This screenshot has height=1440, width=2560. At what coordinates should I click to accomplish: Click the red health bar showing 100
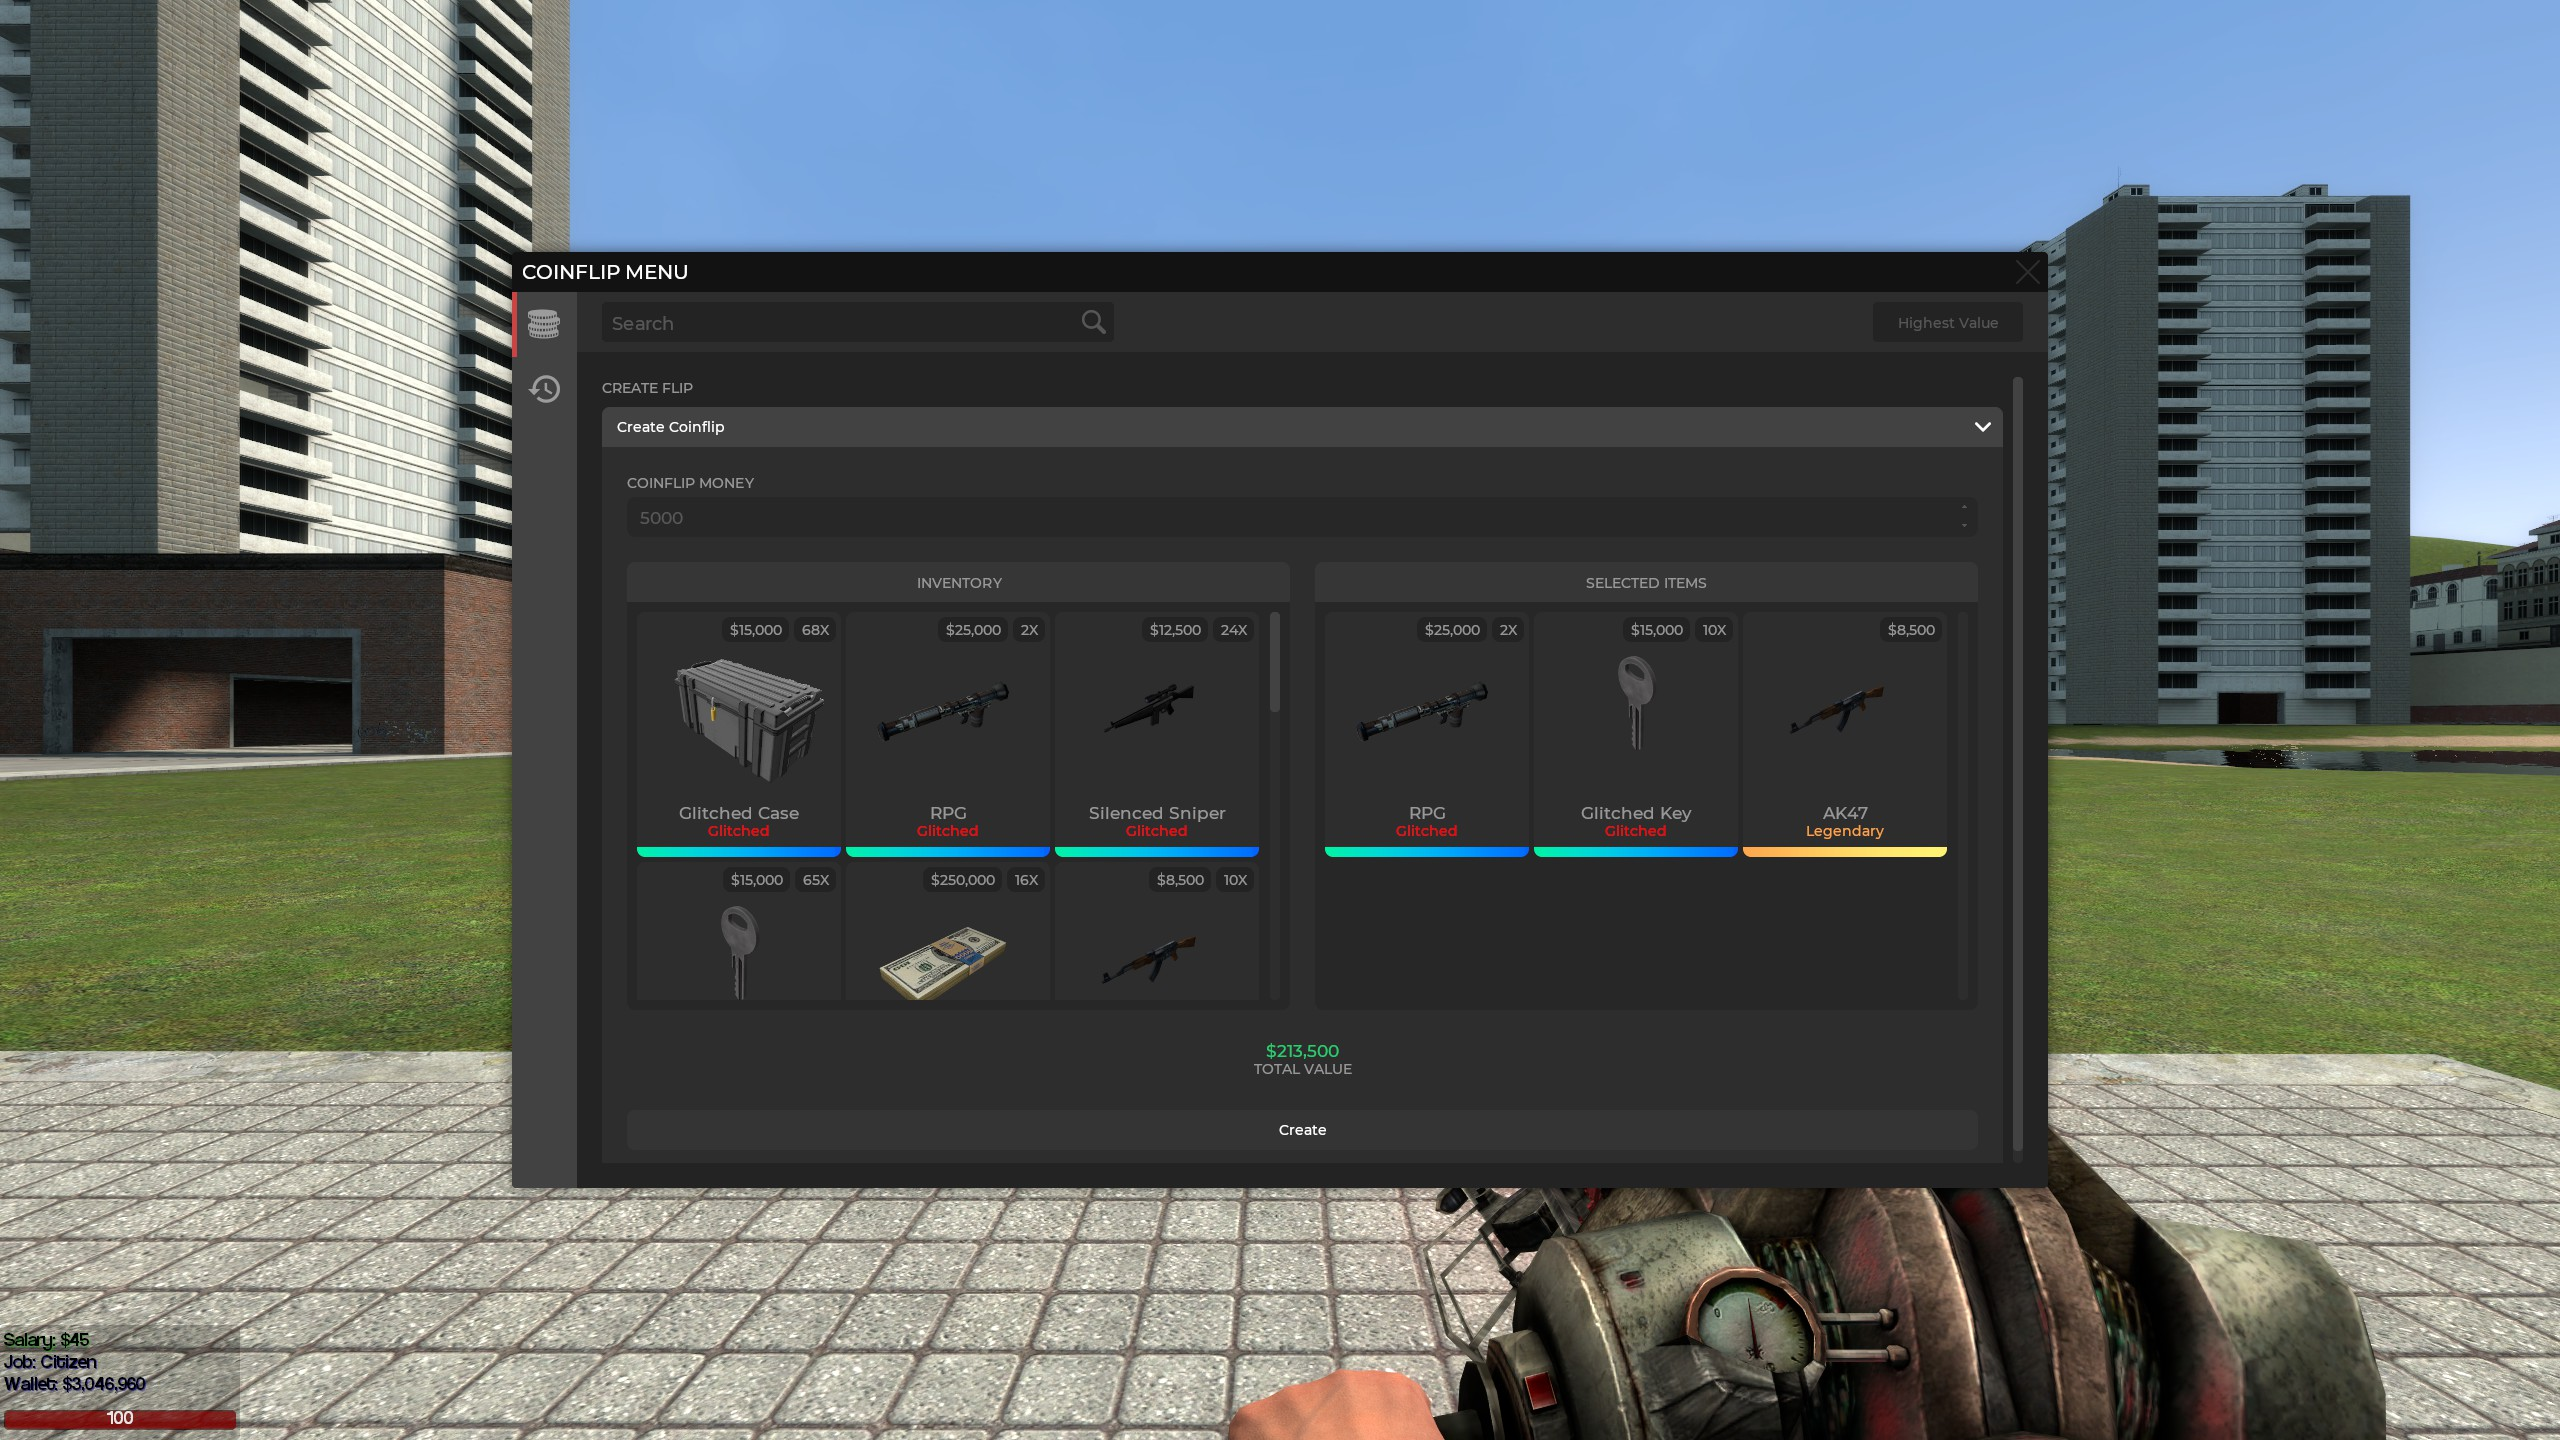120,1418
